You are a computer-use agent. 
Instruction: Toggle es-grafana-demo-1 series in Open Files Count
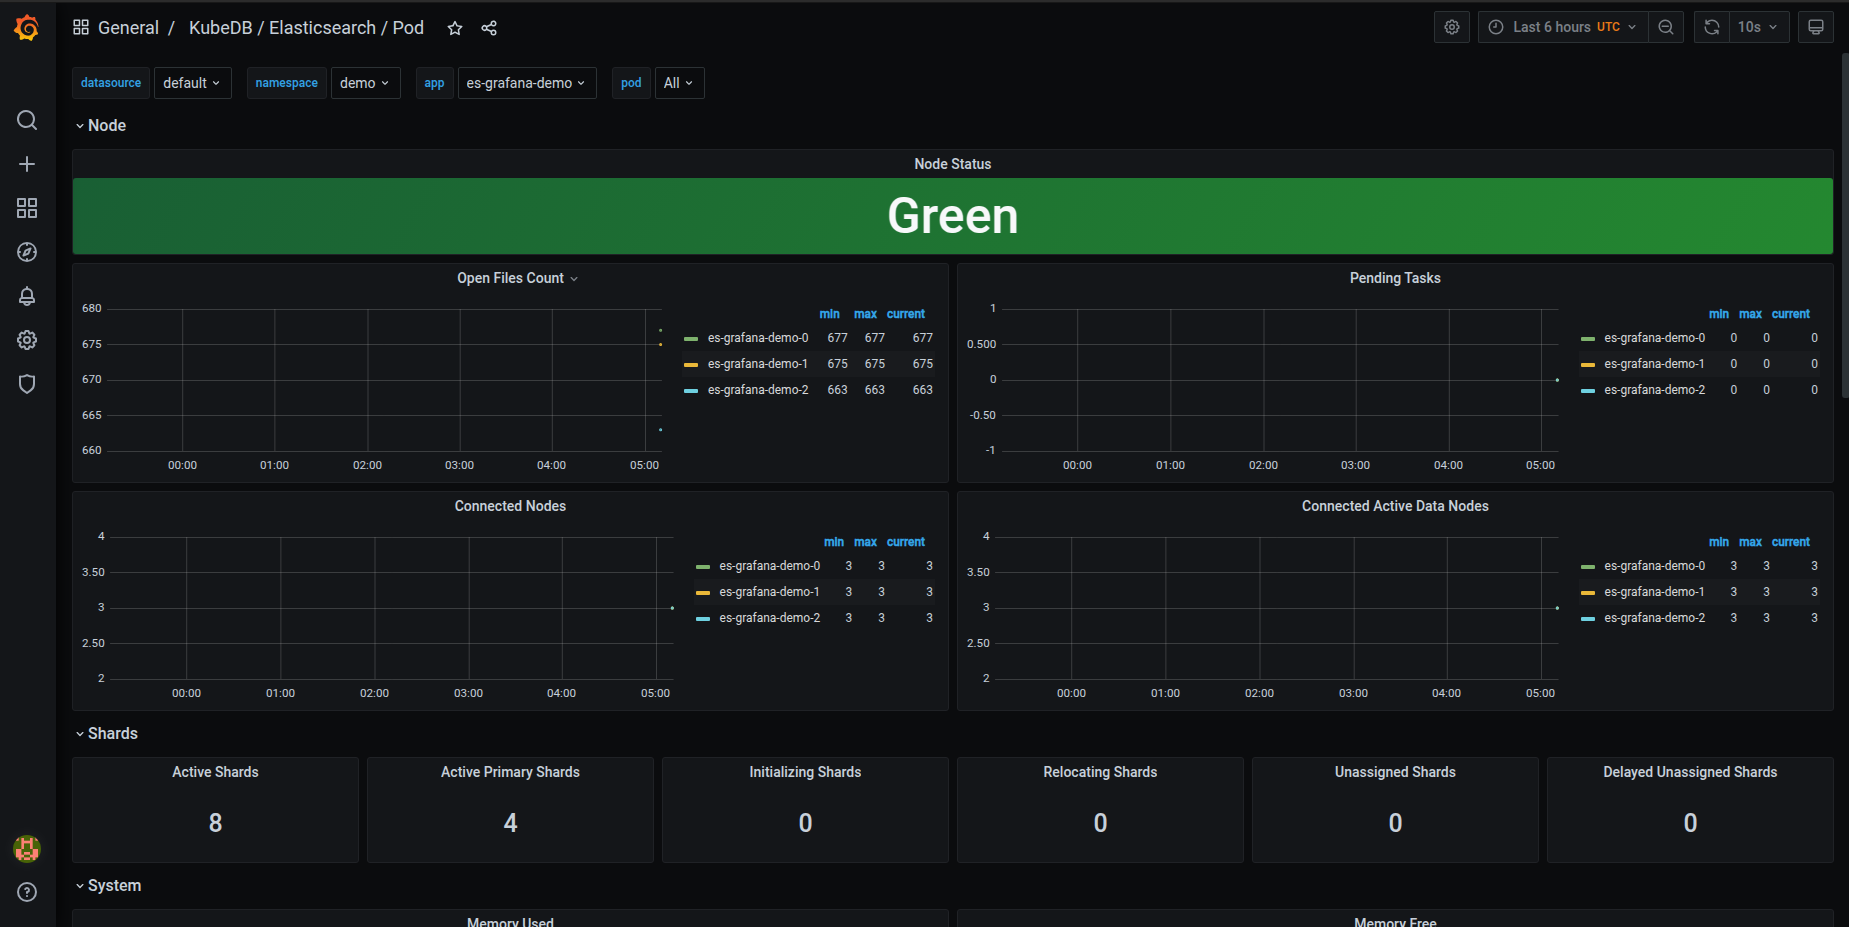pos(758,364)
